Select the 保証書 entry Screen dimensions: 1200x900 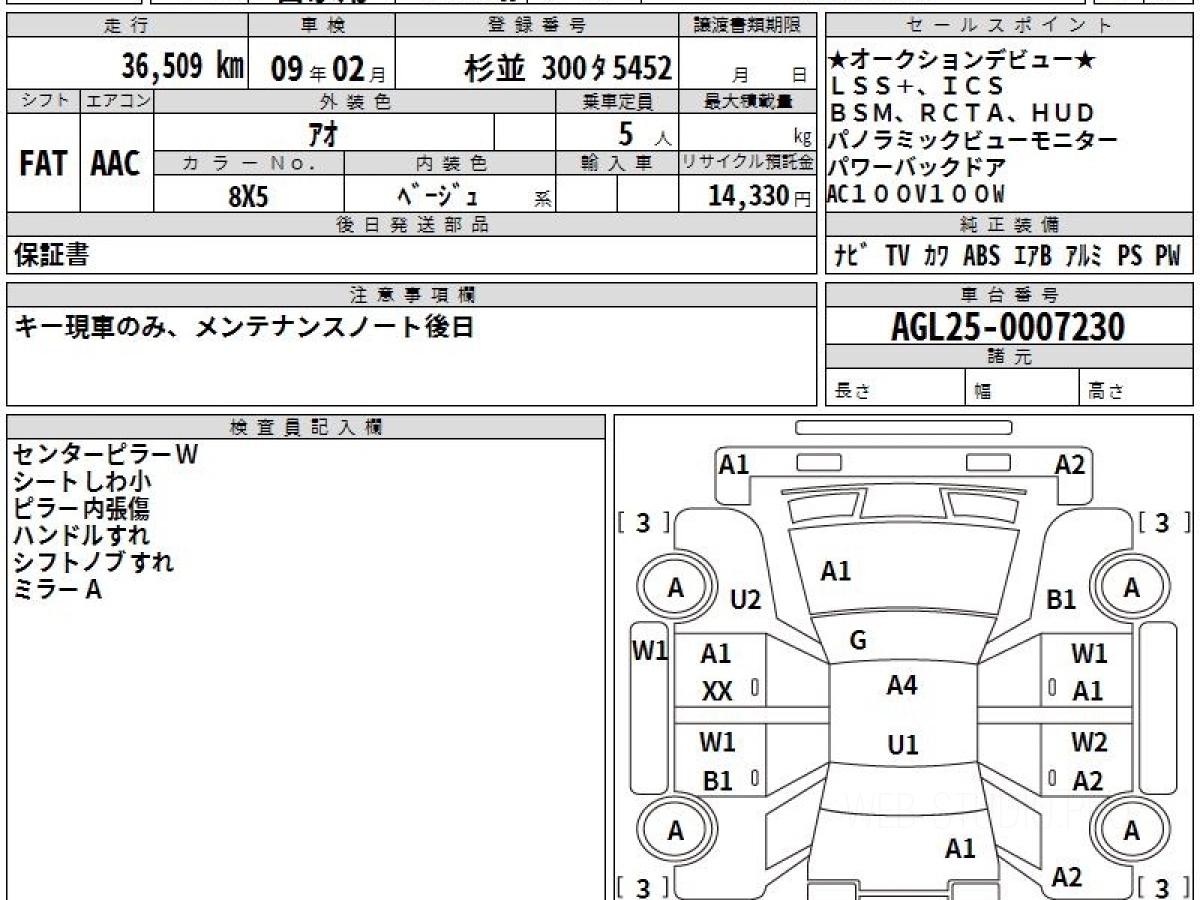[51, 255]
